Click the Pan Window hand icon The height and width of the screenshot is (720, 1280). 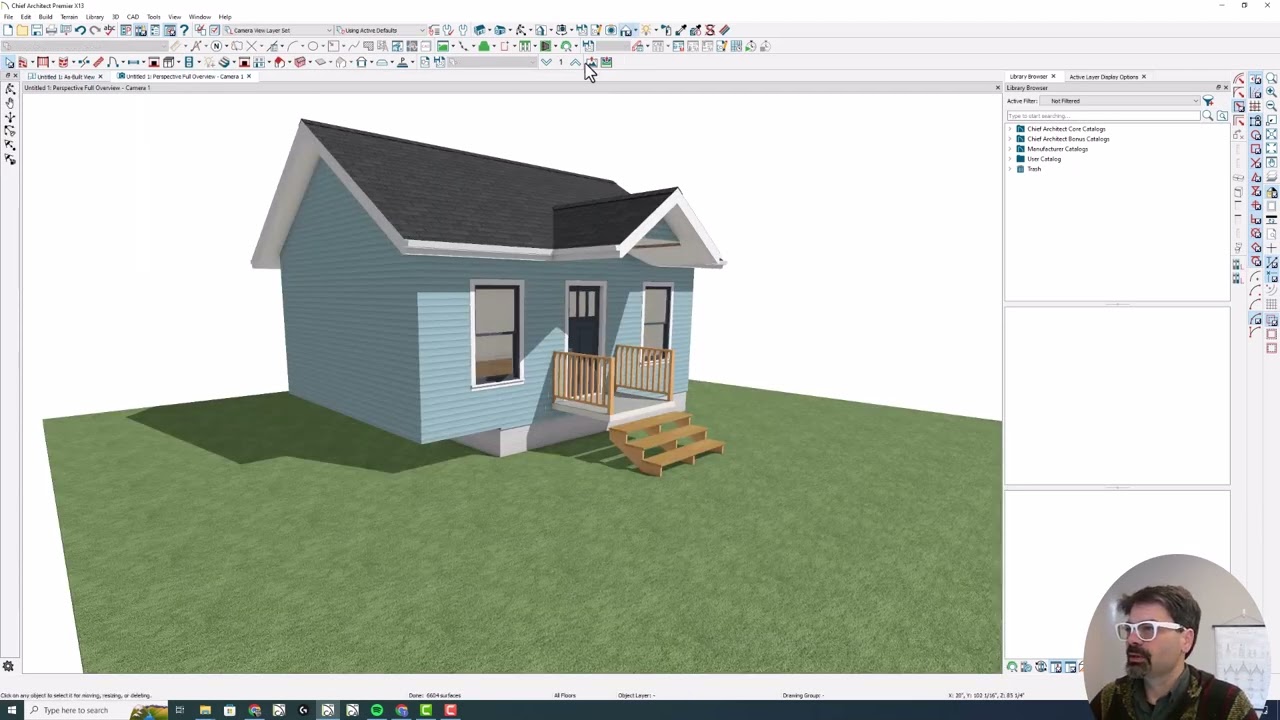tap(1271, 162)
